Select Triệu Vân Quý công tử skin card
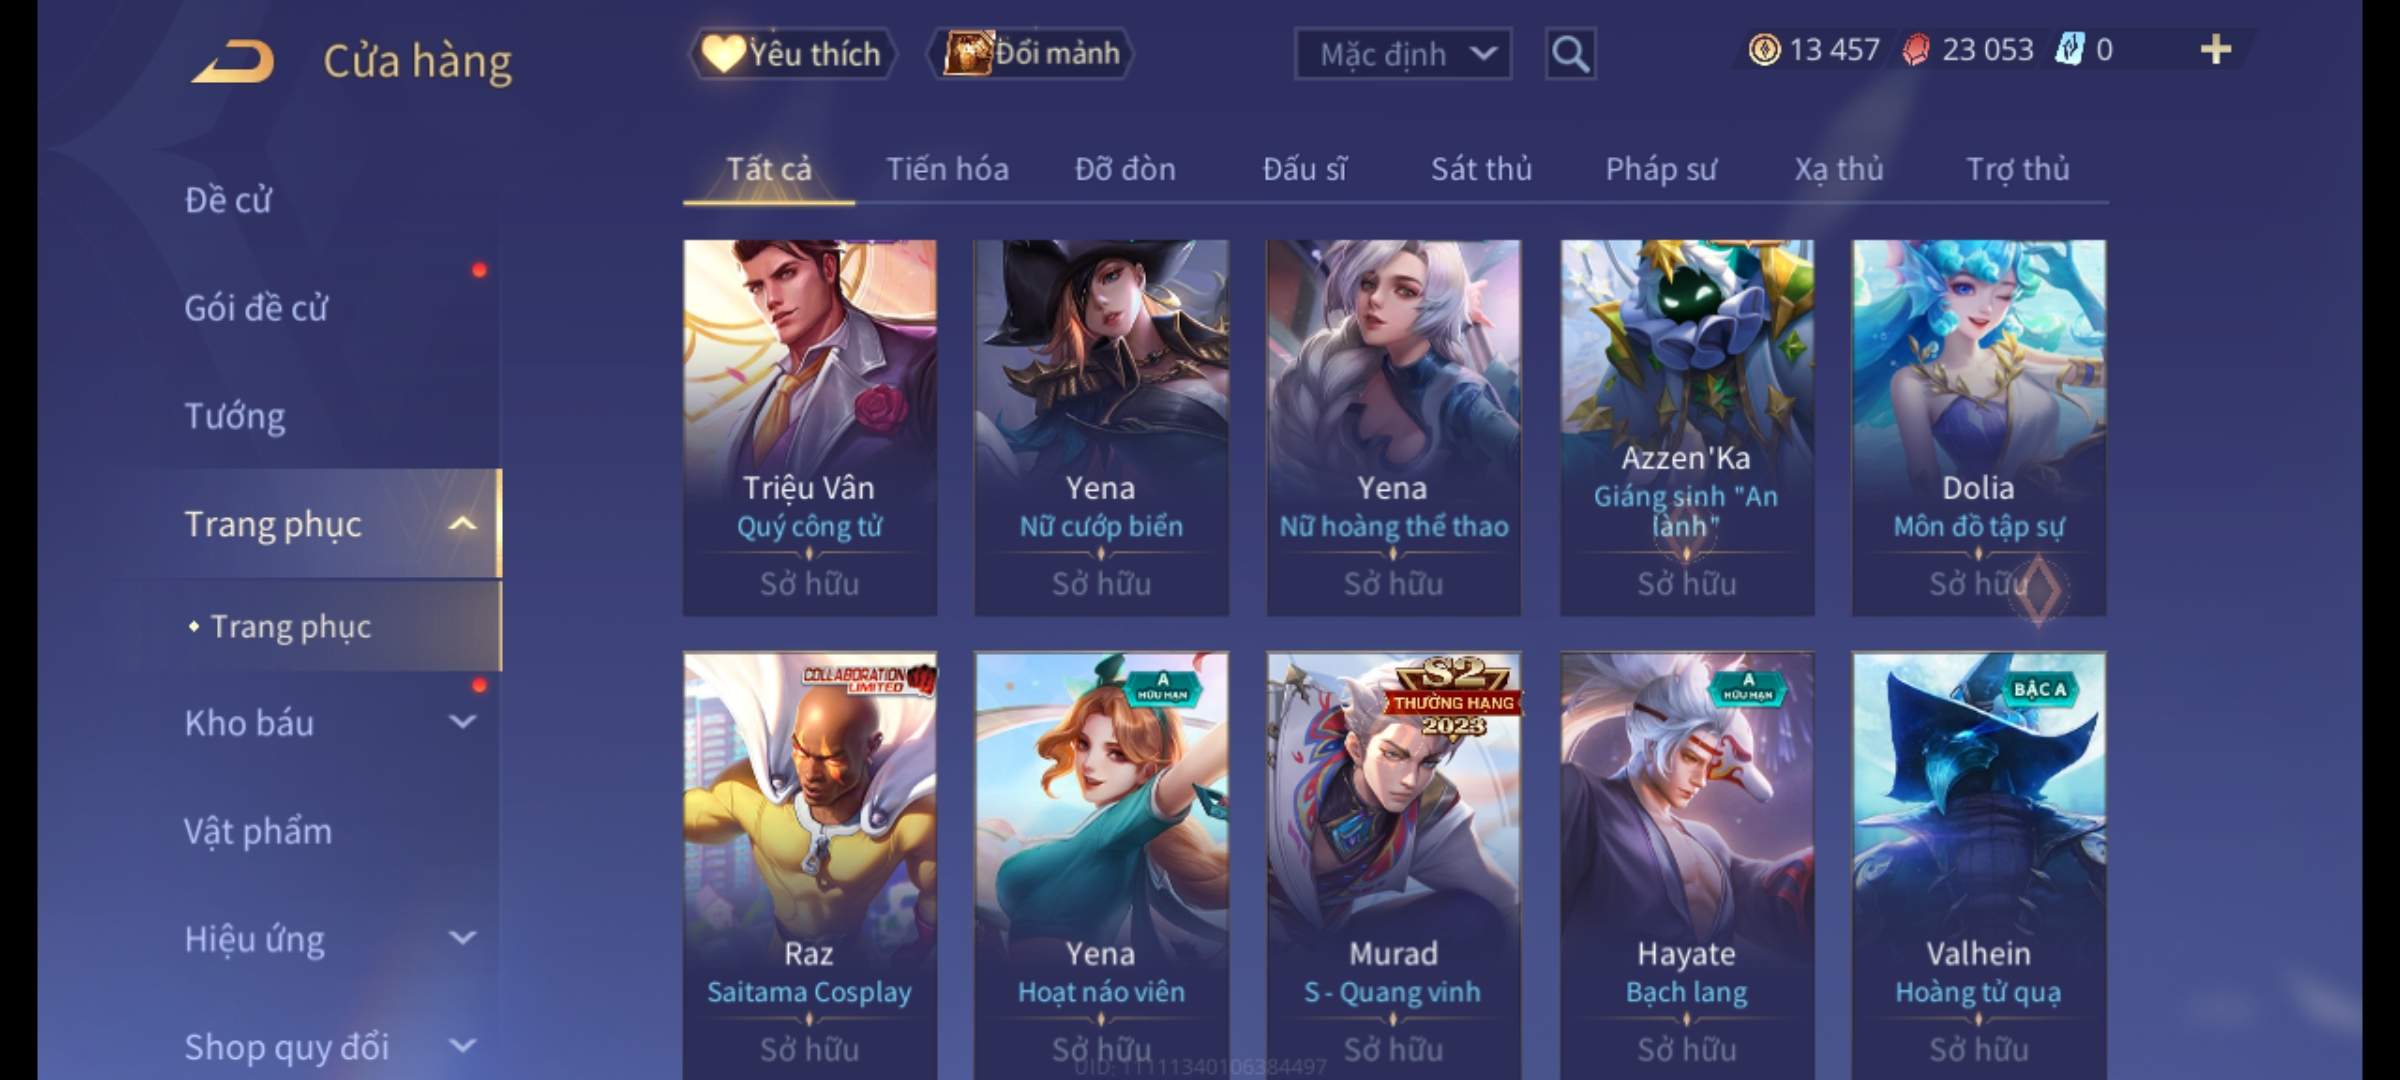2400x1080 pixels. coord(810,427)
